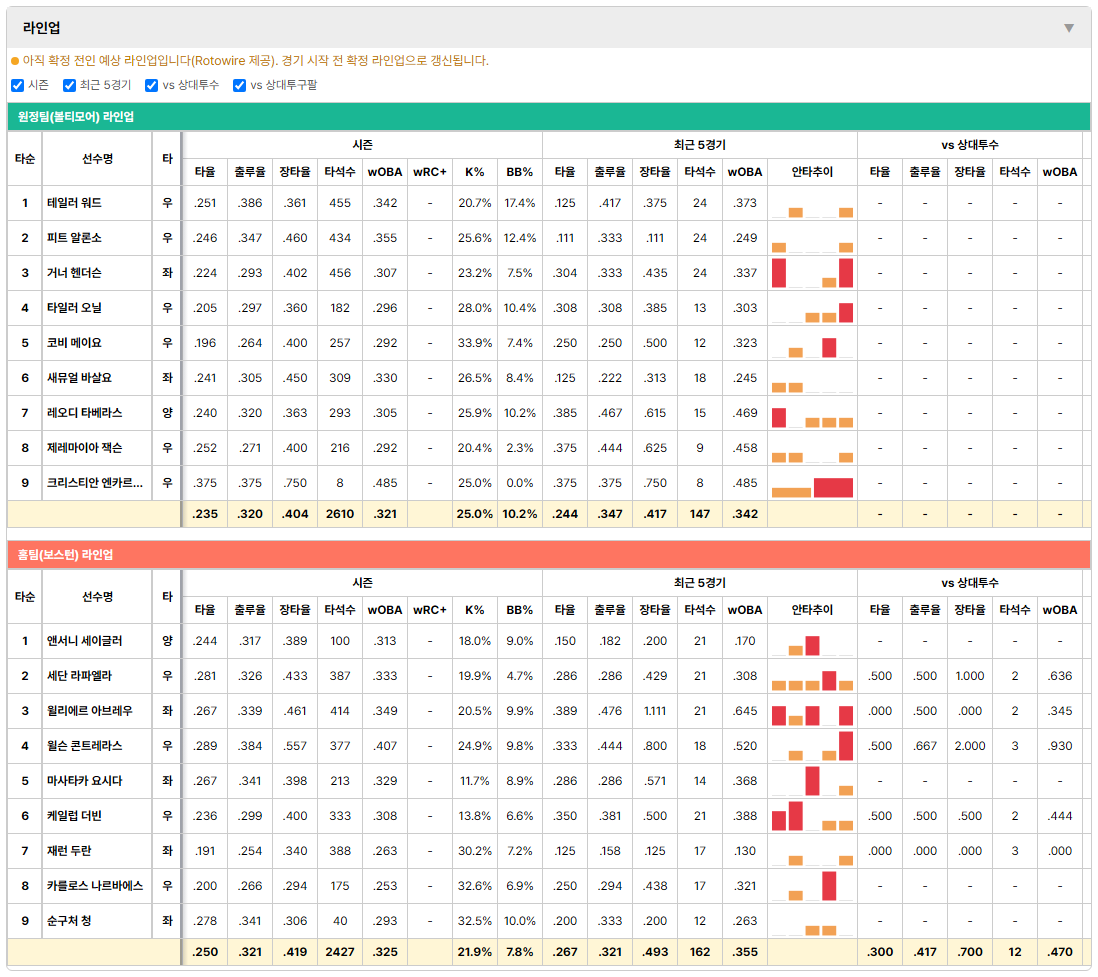Screen dimensions: 1098x977
Task: Click the 홈팀(보스턴) 라인업 header
Action: click(x=65, y=555)
